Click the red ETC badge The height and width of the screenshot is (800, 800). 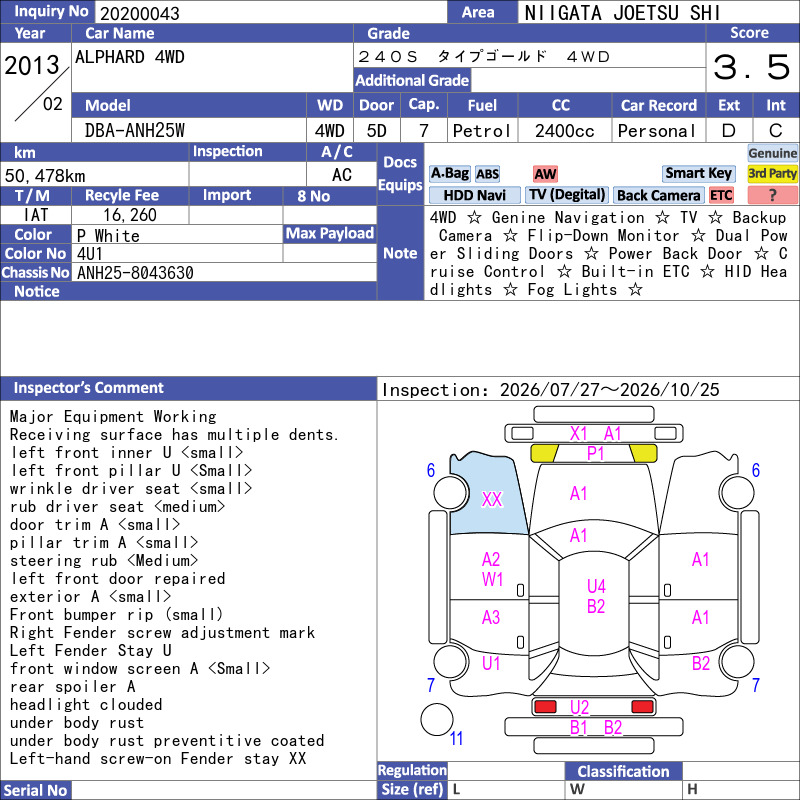pos(721,195)
